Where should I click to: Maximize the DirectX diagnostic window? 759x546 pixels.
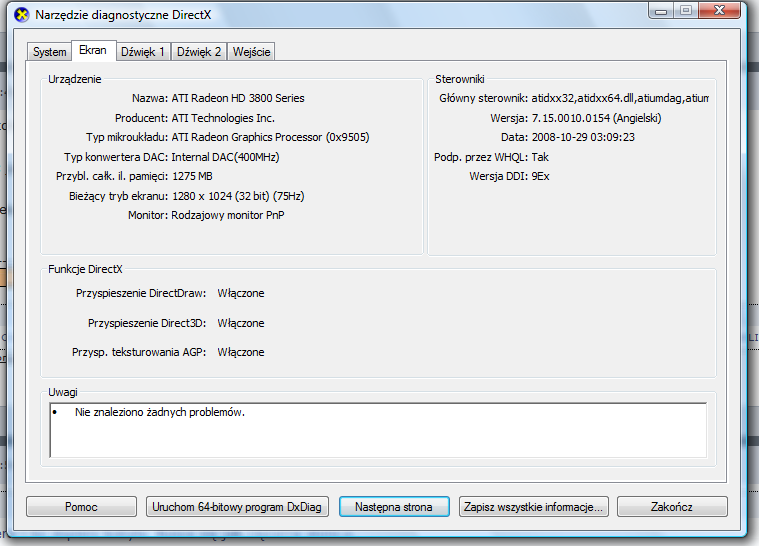(687, 11)
